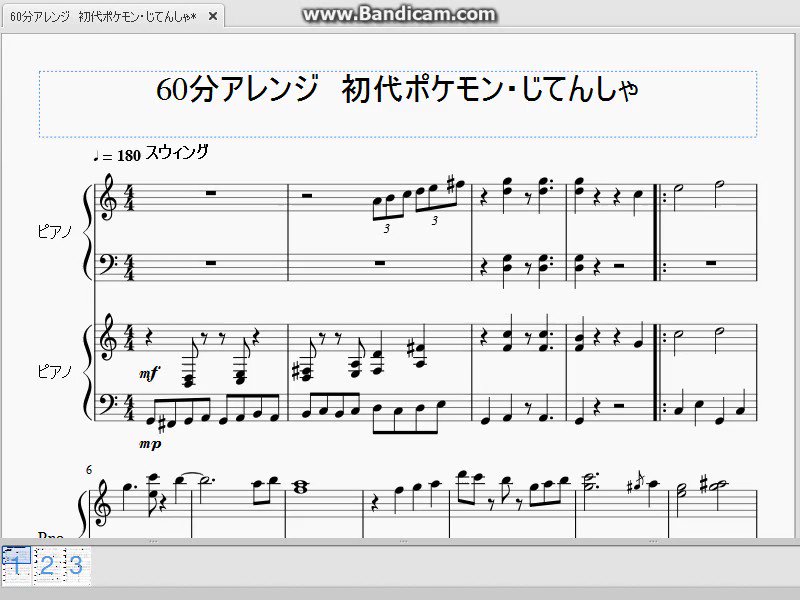Click the スウィング swing text marking

click(177, 152)
